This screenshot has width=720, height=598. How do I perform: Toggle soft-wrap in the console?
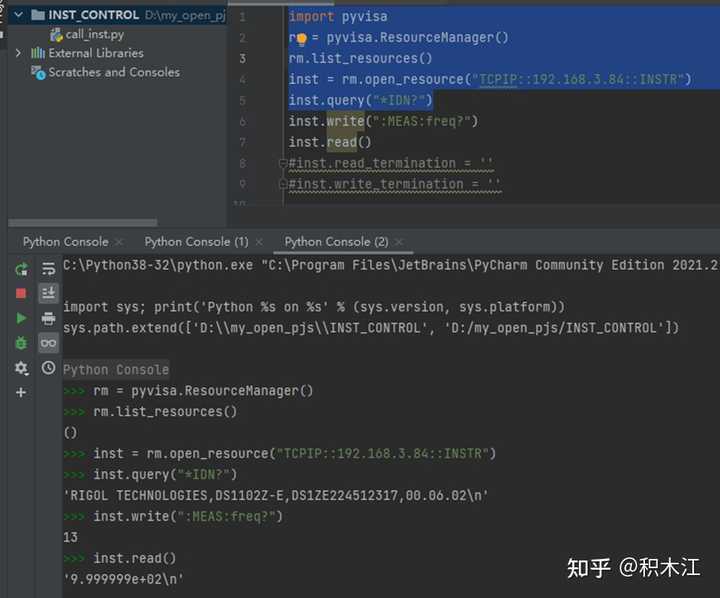pyautogui.click(x=48, y=269)
